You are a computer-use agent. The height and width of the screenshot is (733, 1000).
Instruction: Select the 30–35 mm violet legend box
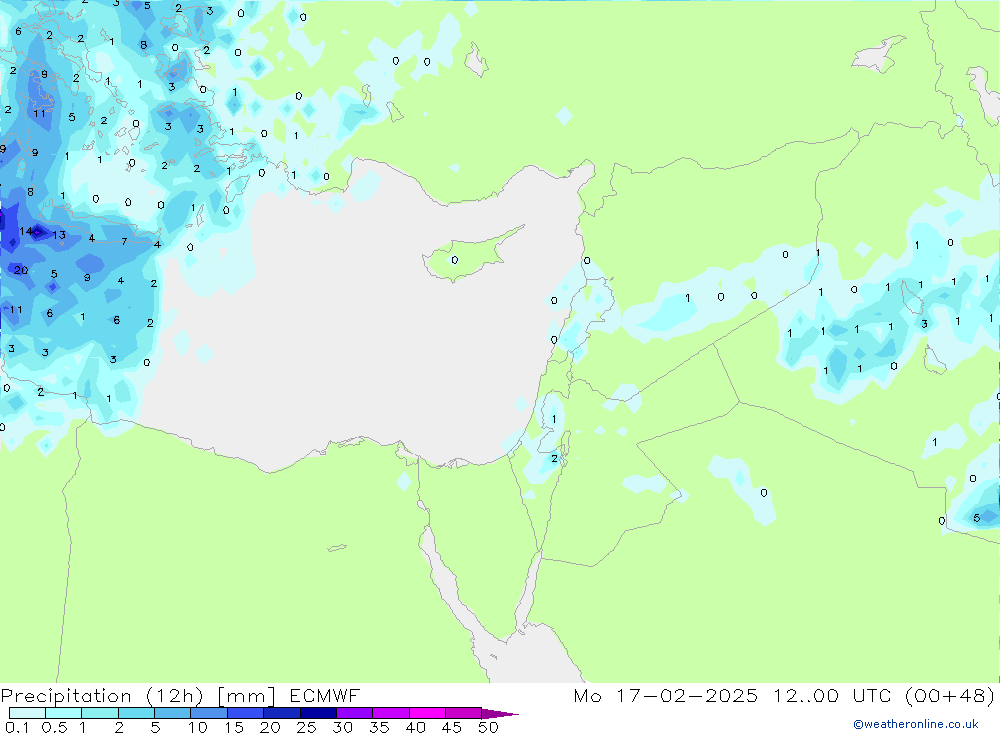pyautogui.click(x=355, y=713)
